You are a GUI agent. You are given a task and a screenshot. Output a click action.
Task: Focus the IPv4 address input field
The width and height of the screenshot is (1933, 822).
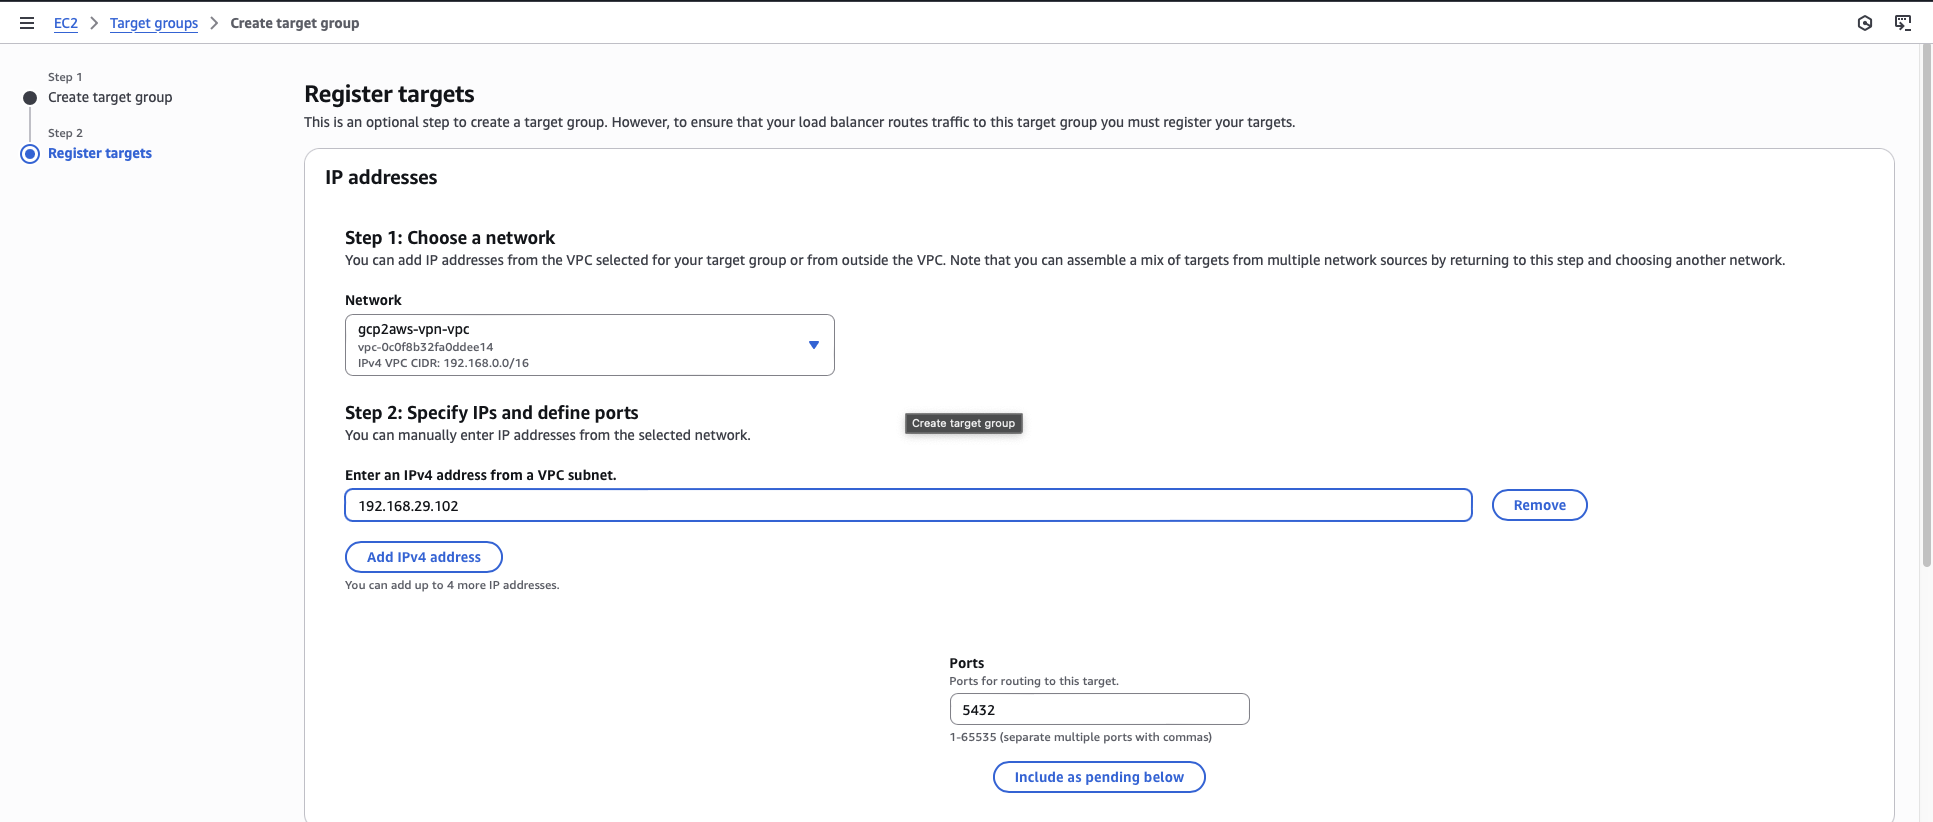908,505
